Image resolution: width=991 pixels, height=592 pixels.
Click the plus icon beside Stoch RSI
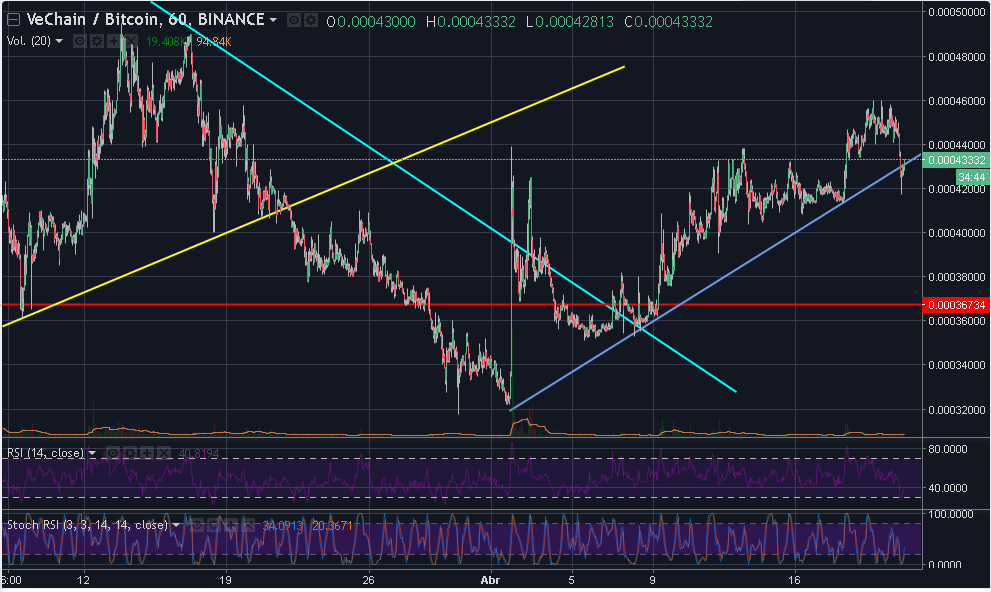(x=231, y=525)
